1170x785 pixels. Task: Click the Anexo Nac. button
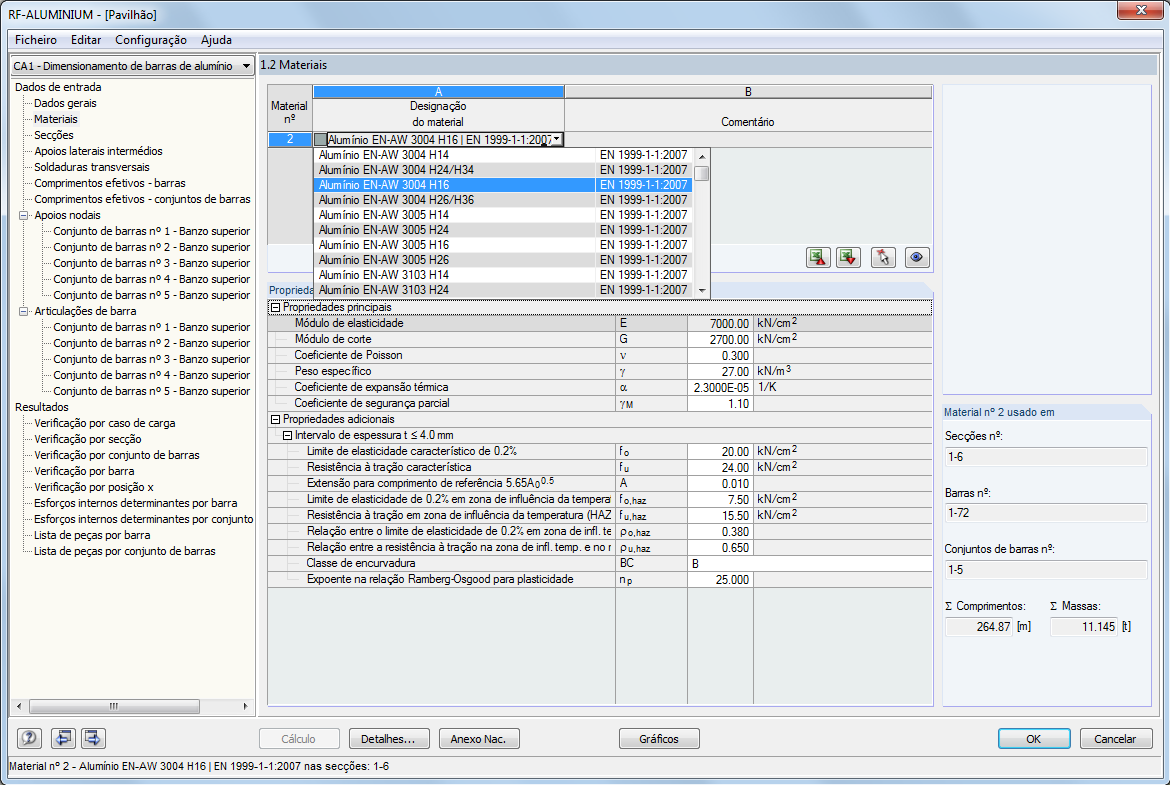click(x=479, y=739)
